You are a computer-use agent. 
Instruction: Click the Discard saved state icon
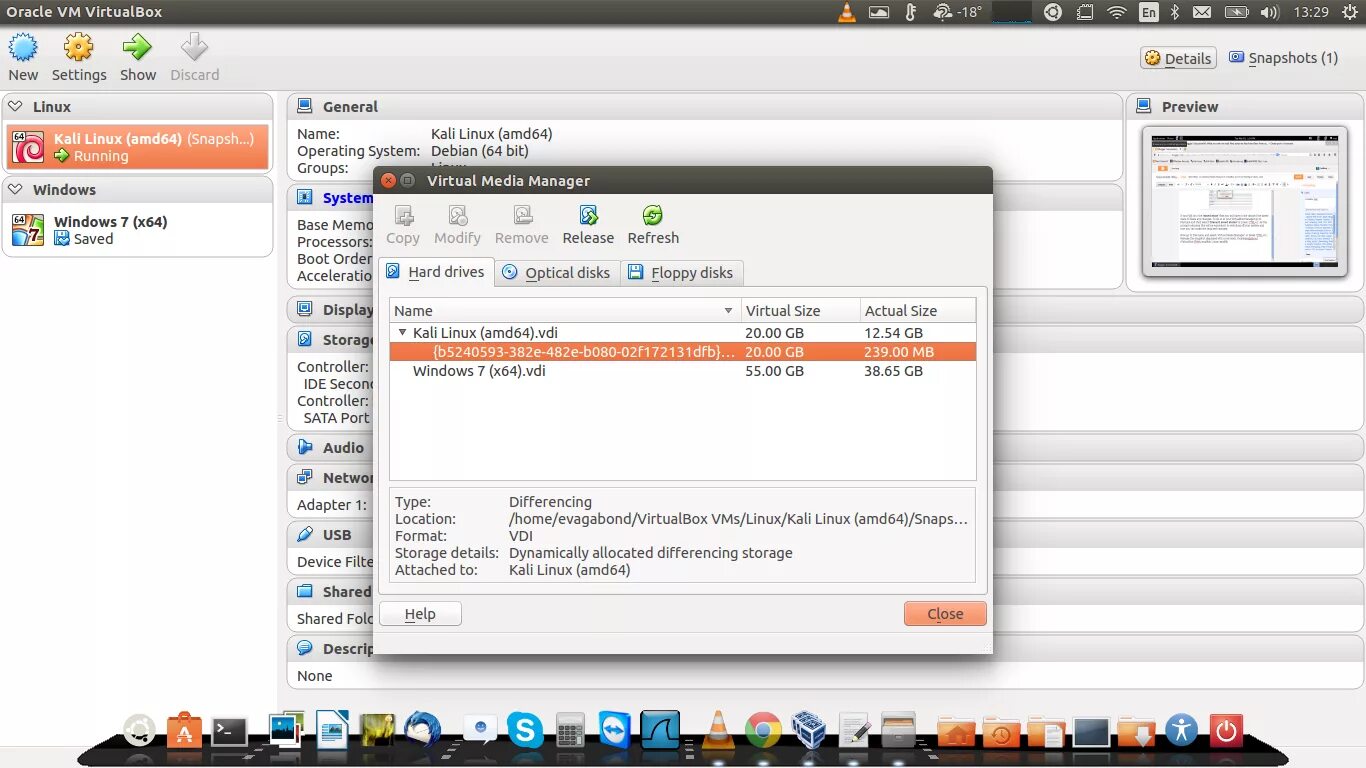click(x=194, y=57)
